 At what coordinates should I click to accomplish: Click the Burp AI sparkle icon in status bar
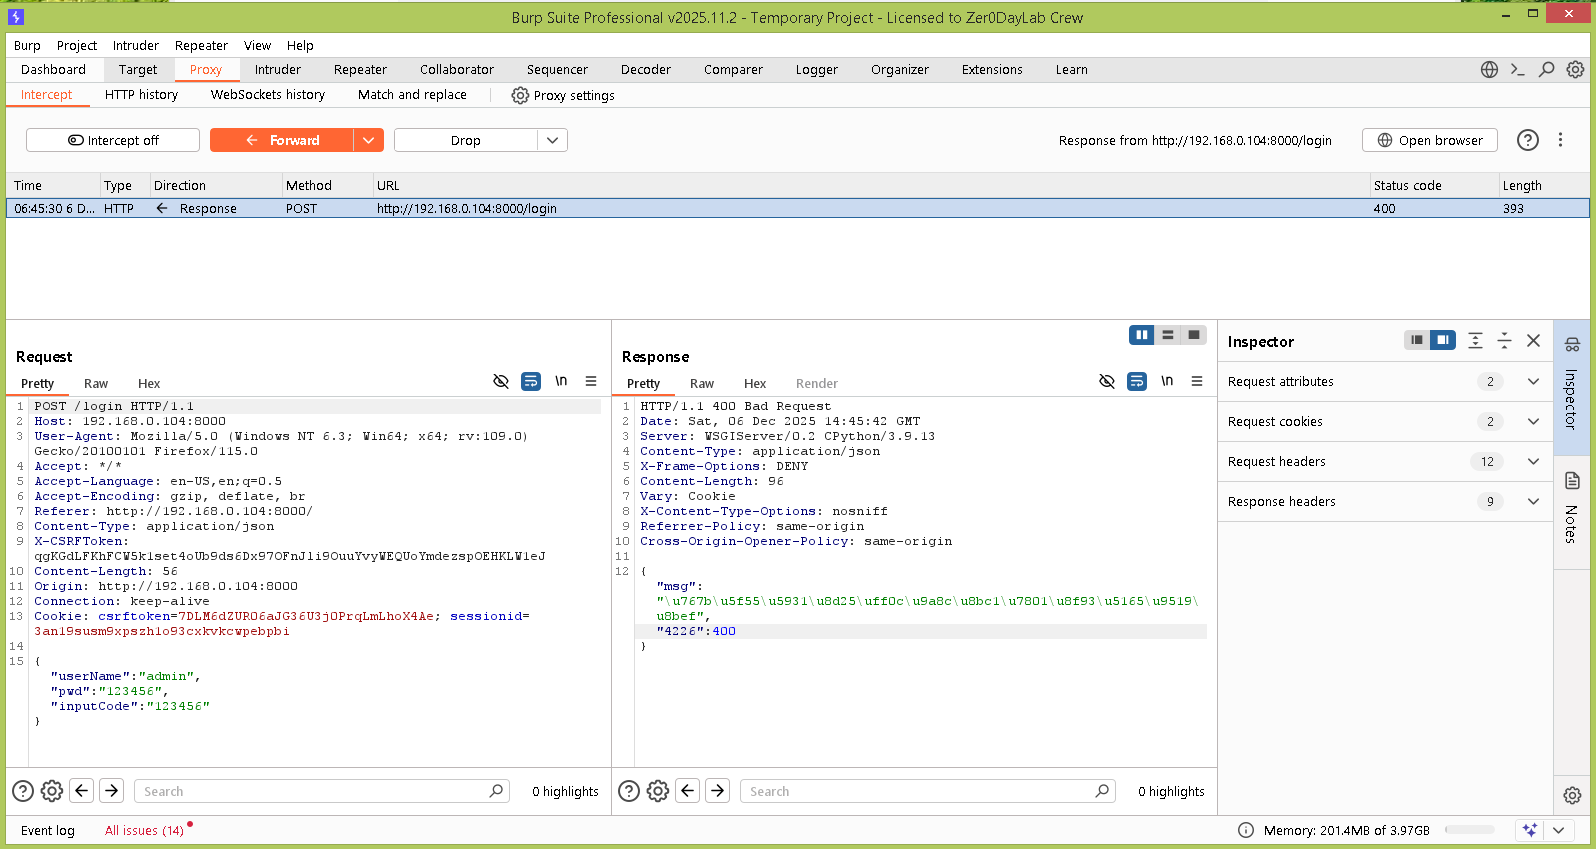coord(1530,830)
